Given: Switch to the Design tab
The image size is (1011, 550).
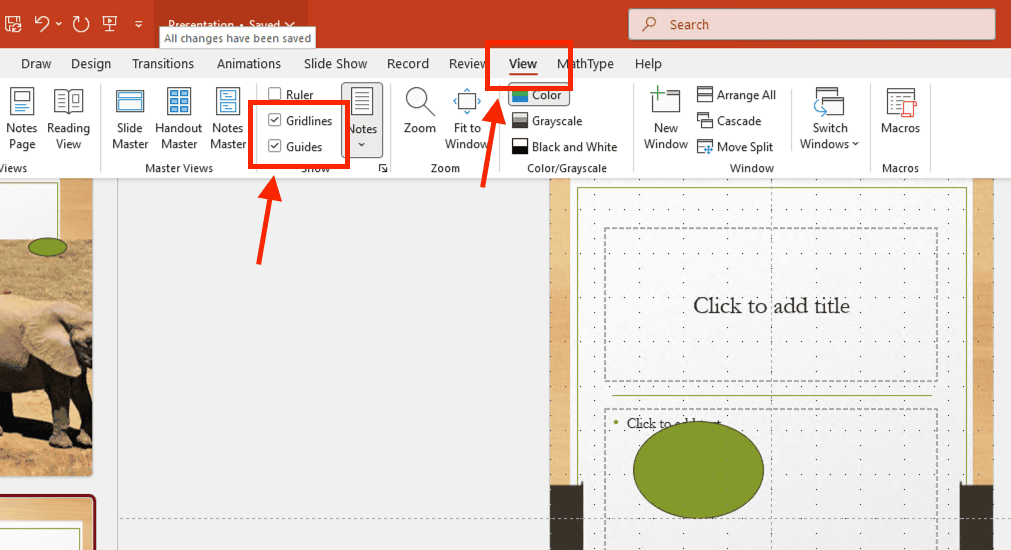Looking at the screenshot, I should (x=91, y=64).
